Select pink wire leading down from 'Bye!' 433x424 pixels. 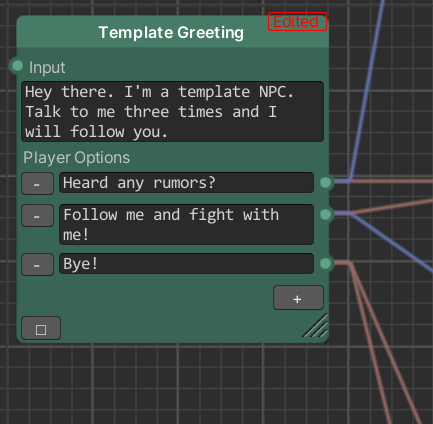(370, 343)
